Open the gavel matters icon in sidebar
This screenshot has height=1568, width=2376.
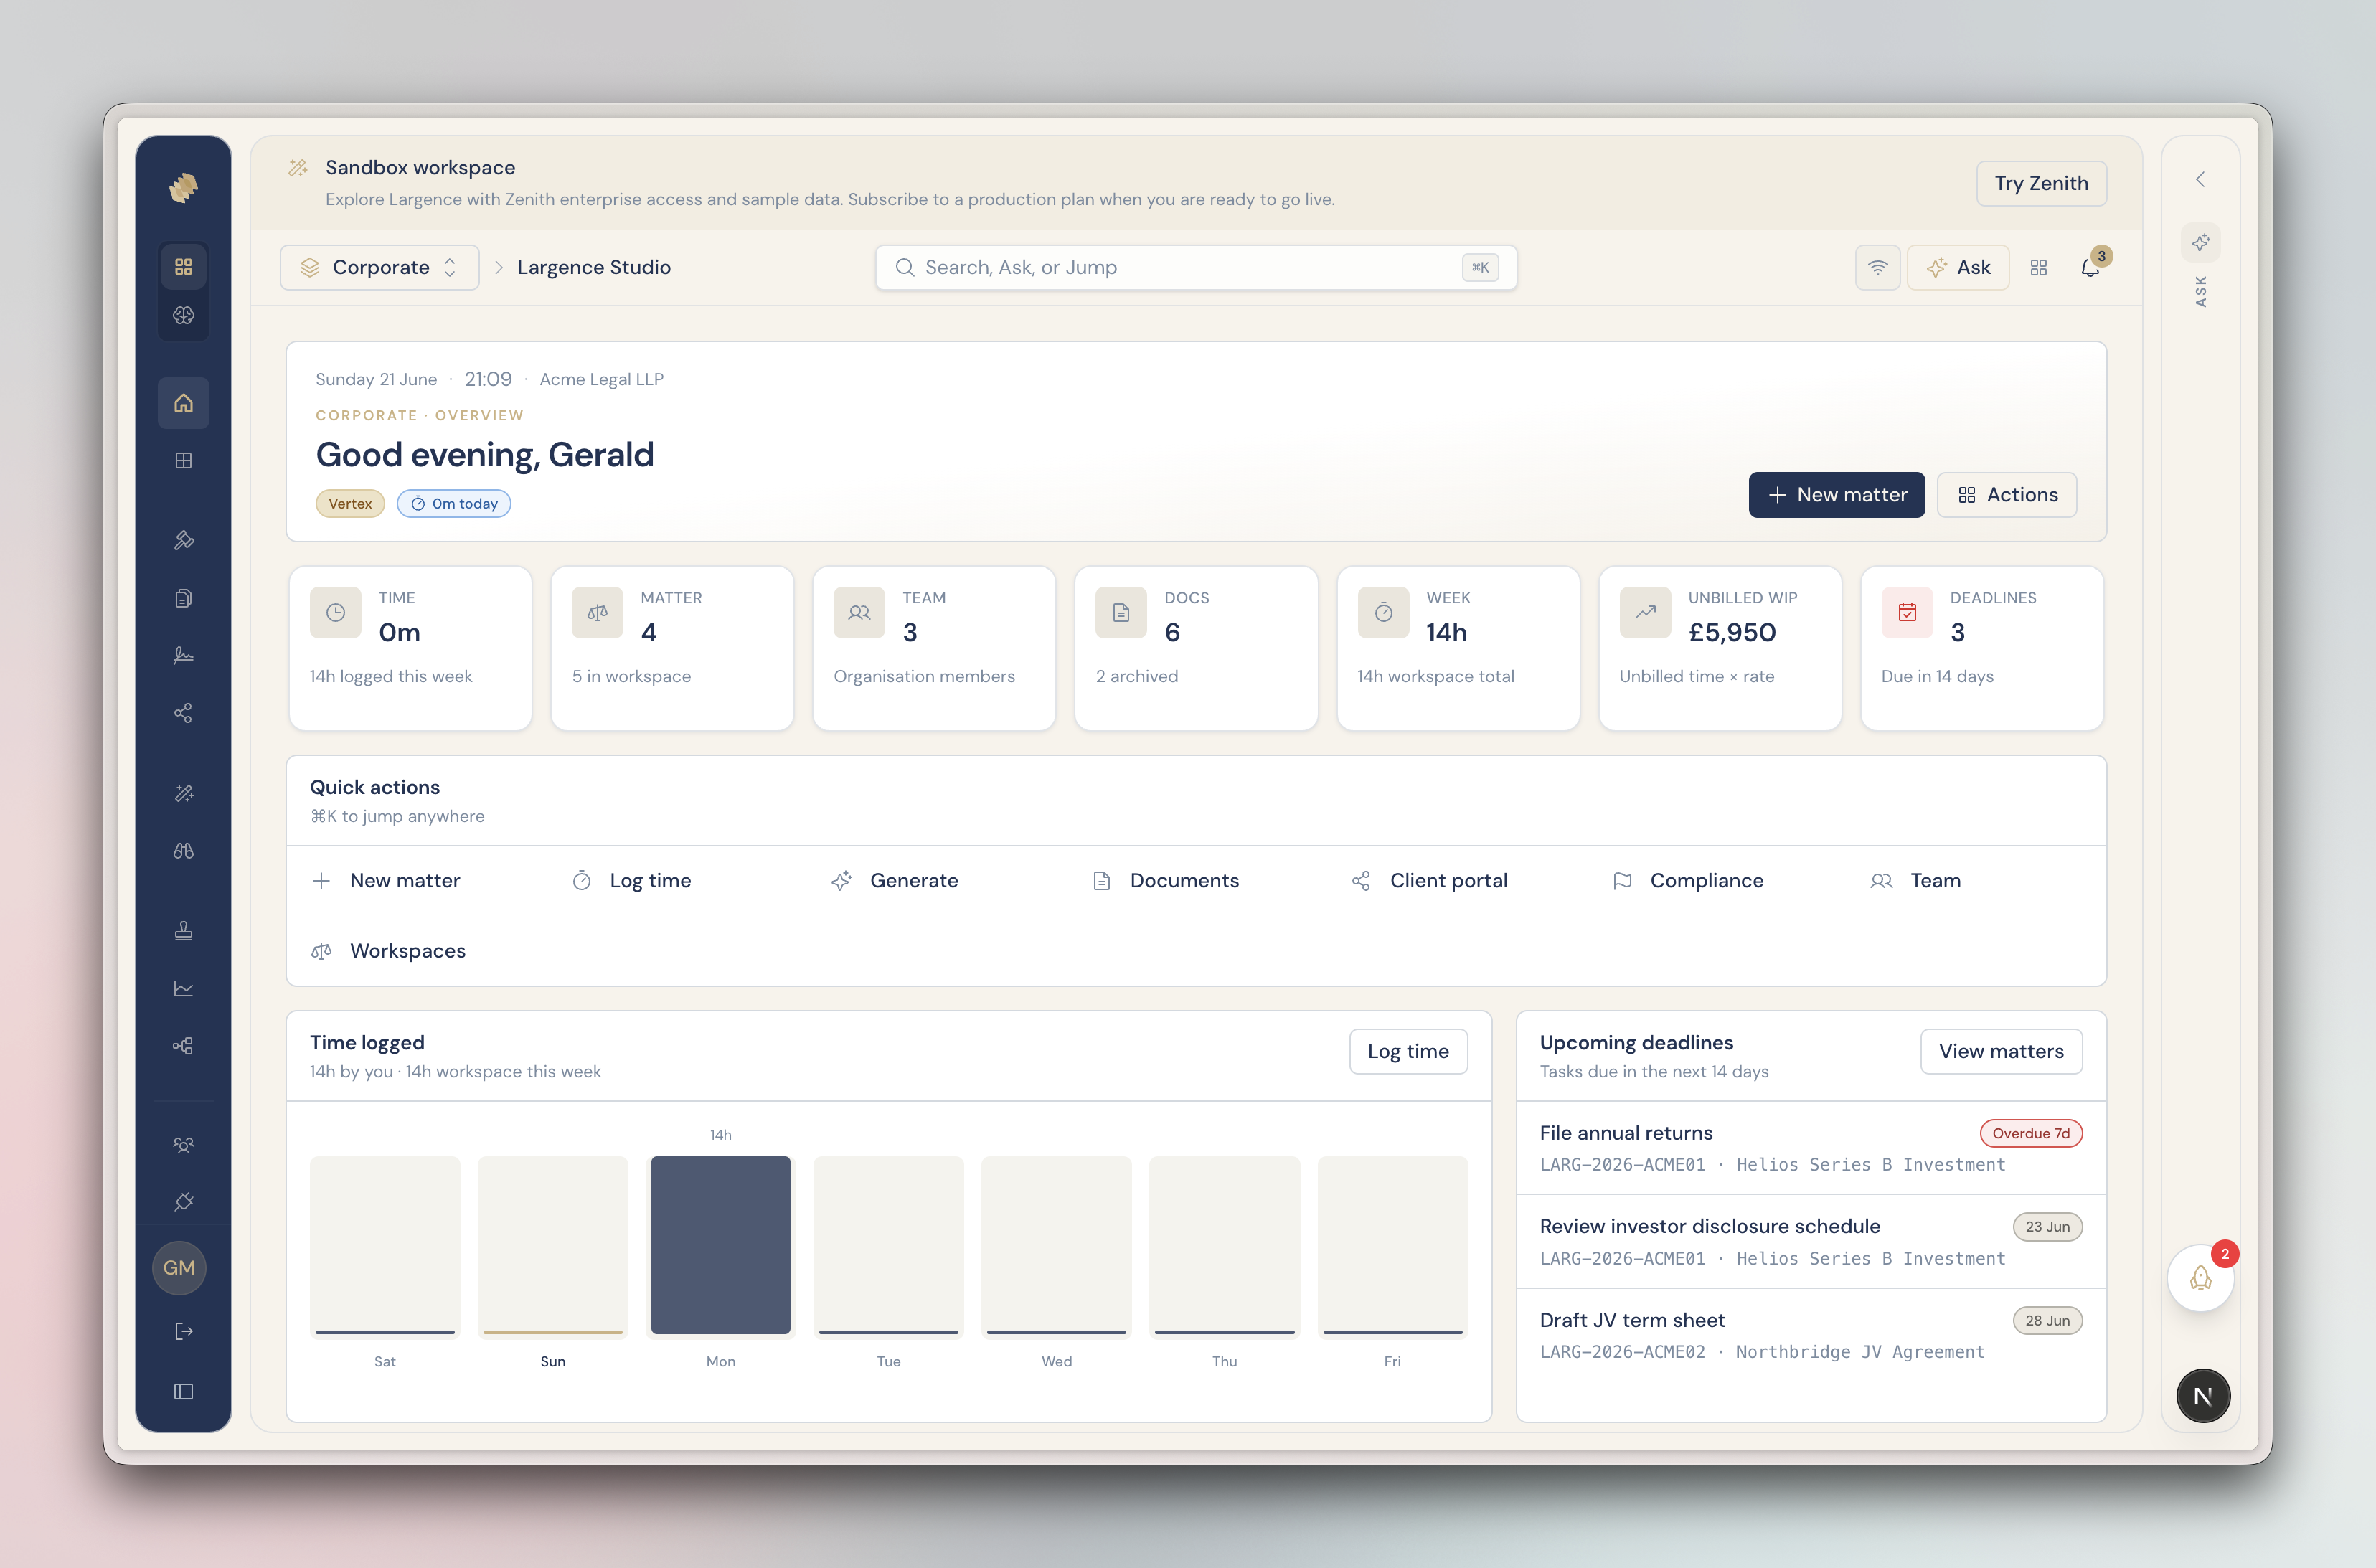[183, 540]
